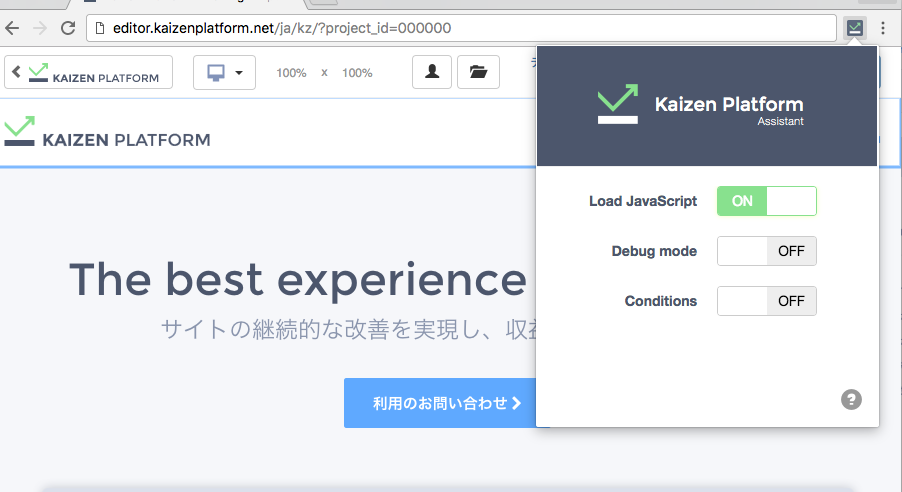Image resolution: width=902 pixels, height=492 pixels.
Task: Click the Kaizen Platform logo in the page header
Action: [107, 132]
